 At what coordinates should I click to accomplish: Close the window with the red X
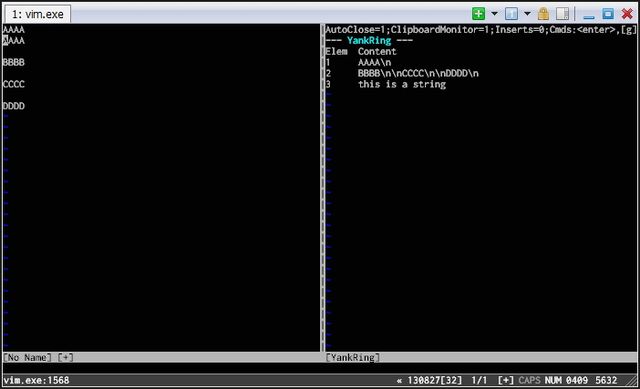point(627,13)
